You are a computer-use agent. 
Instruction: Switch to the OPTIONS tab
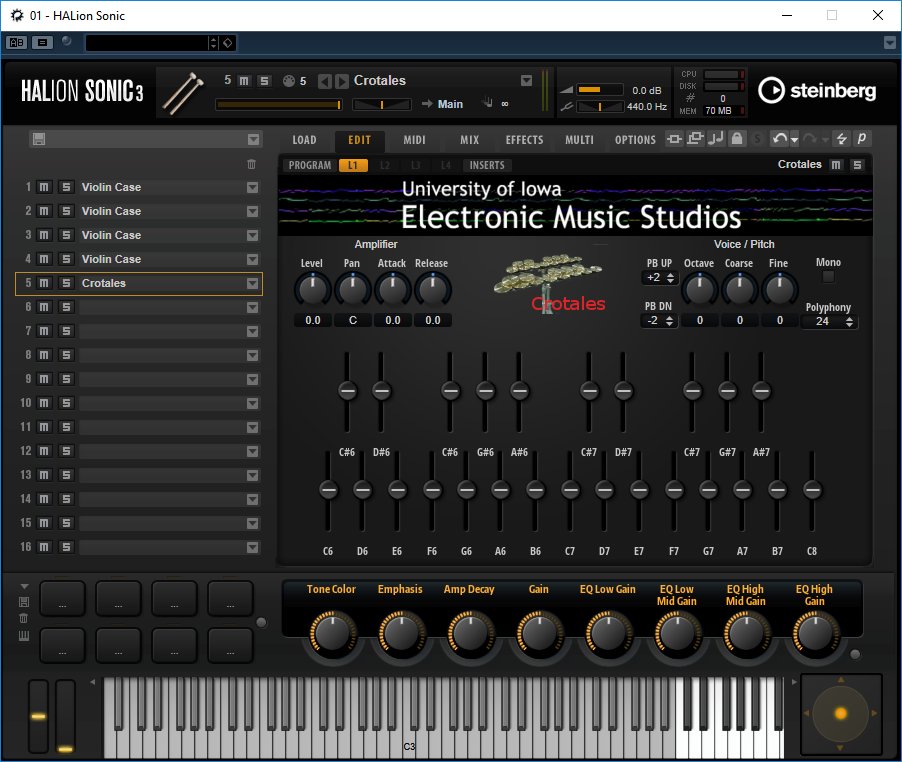pyautogui.click(x=635, y=140)
